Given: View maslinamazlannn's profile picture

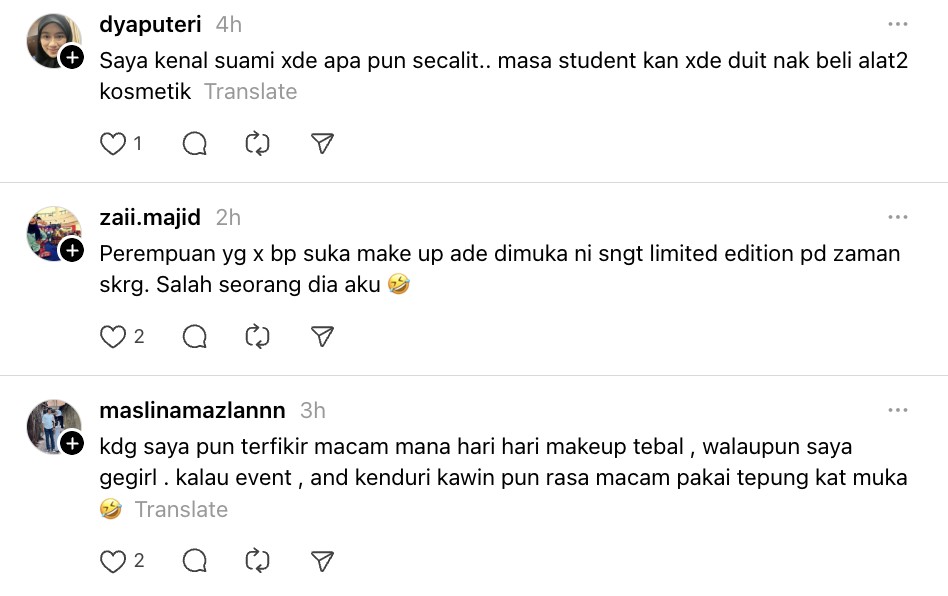Looking at the screenshot, I should 51,425.
